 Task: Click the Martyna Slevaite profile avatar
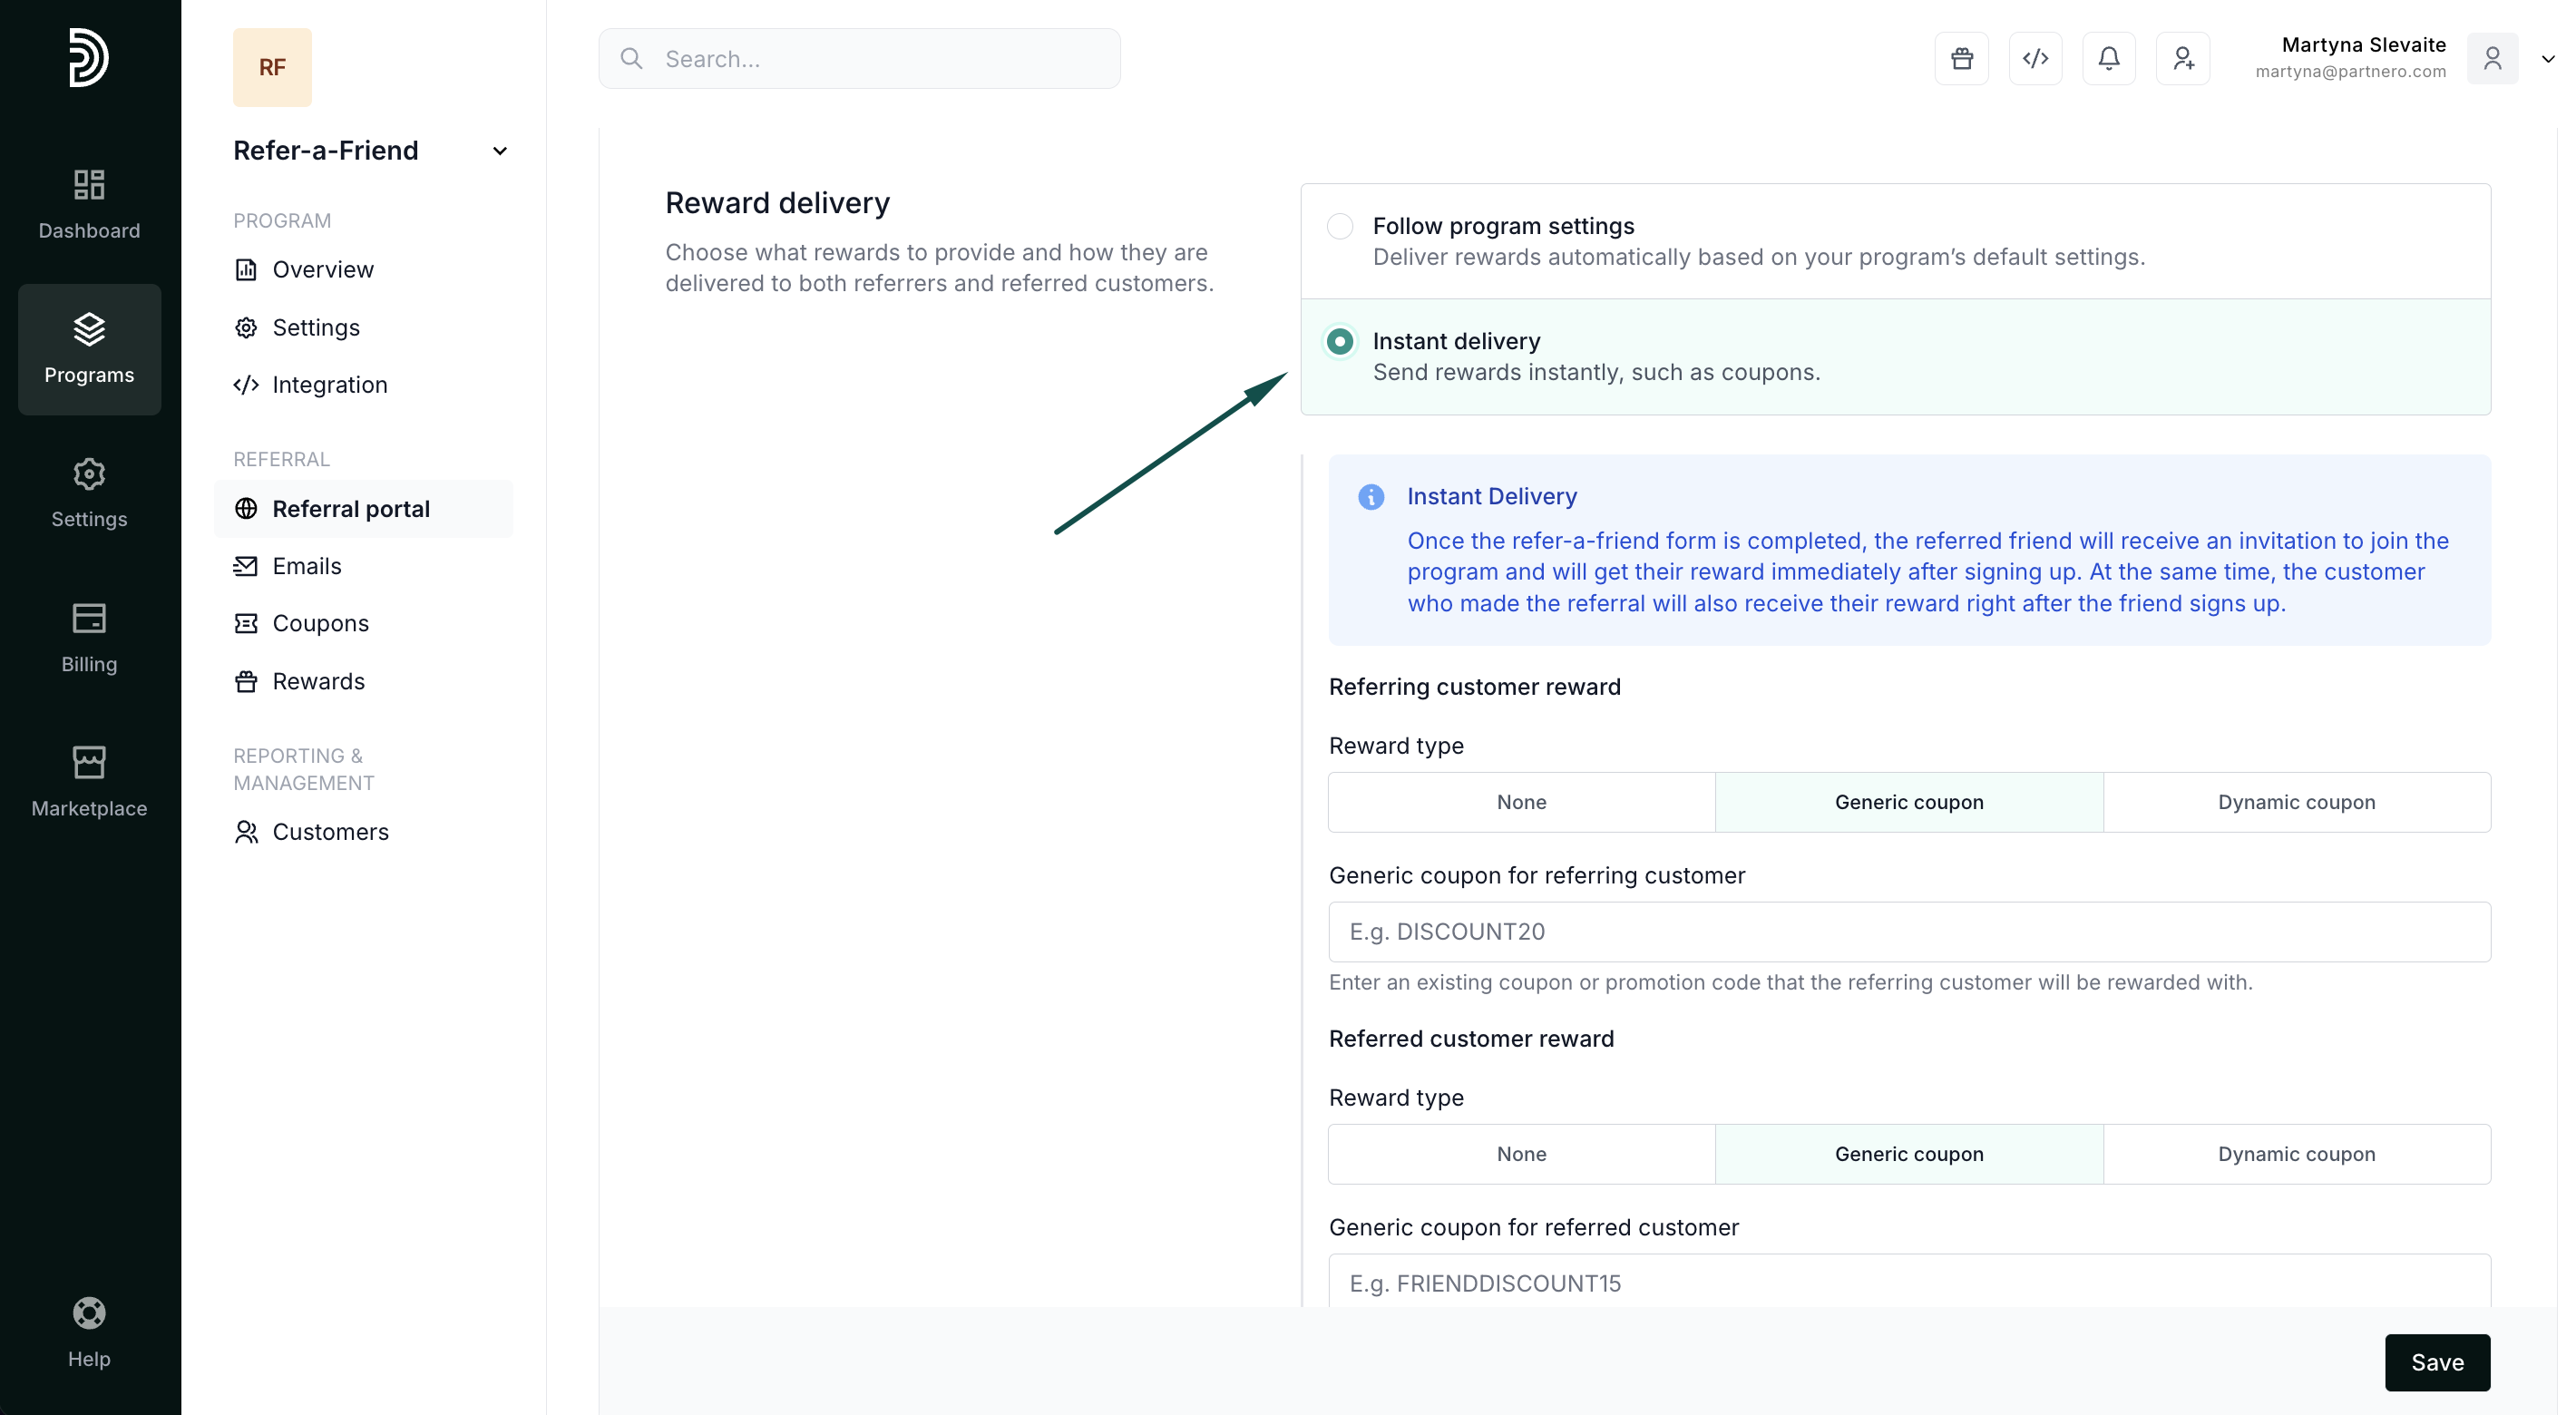pyautogui.click(x=2492, y=59)
